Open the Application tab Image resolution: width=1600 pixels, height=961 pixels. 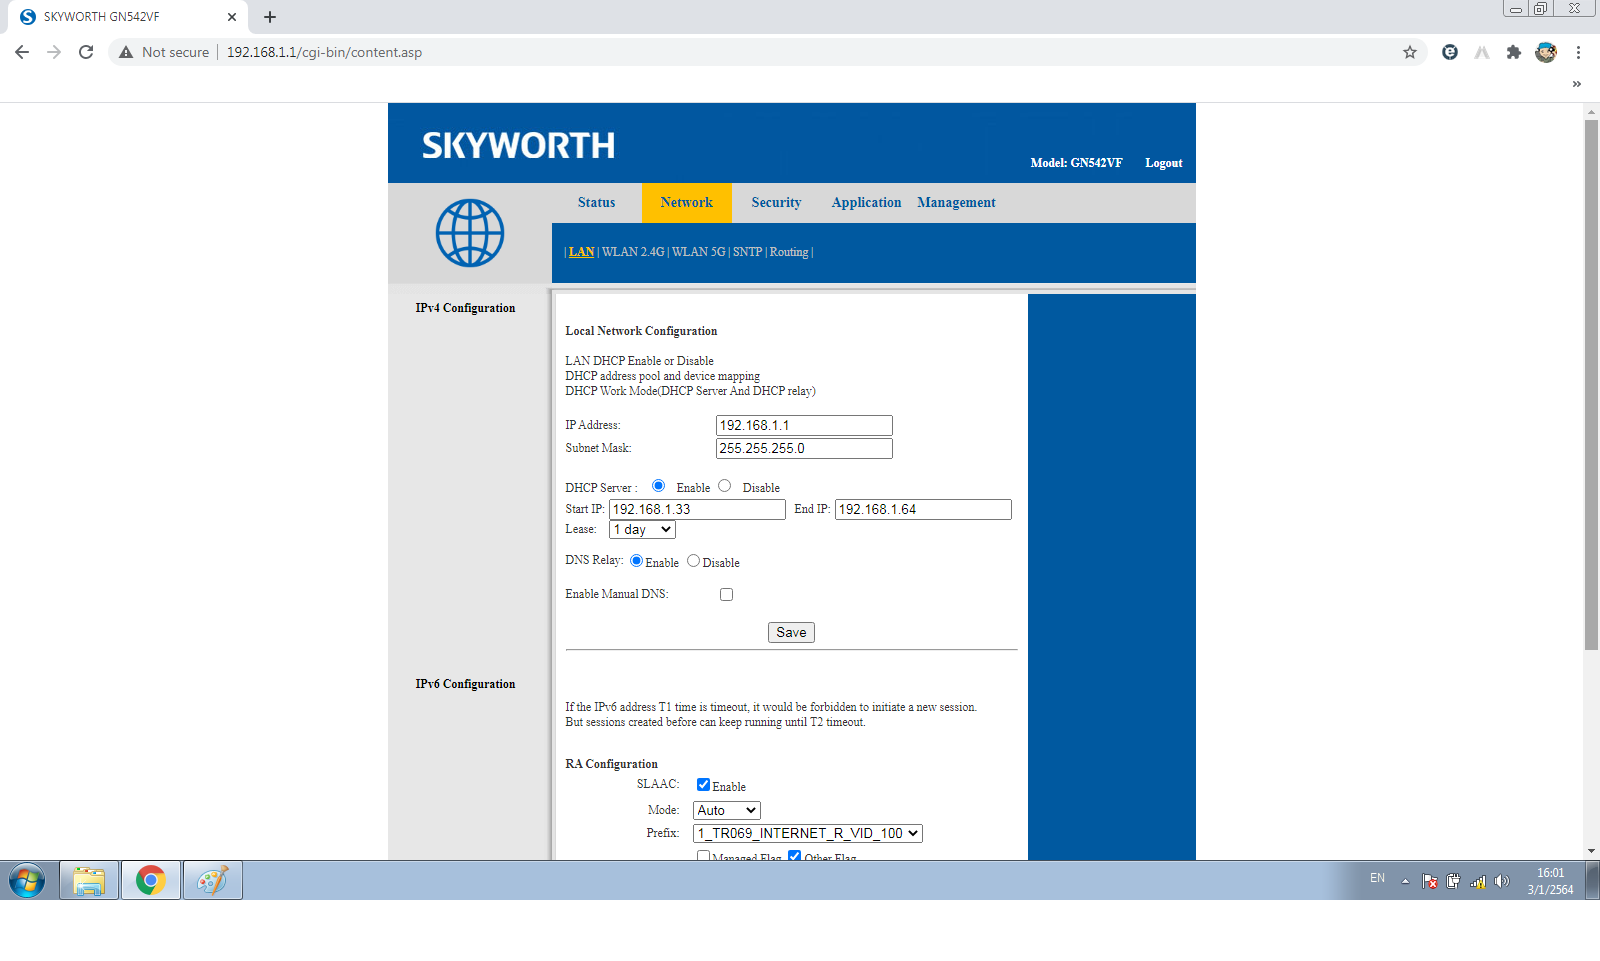point(866,203)
